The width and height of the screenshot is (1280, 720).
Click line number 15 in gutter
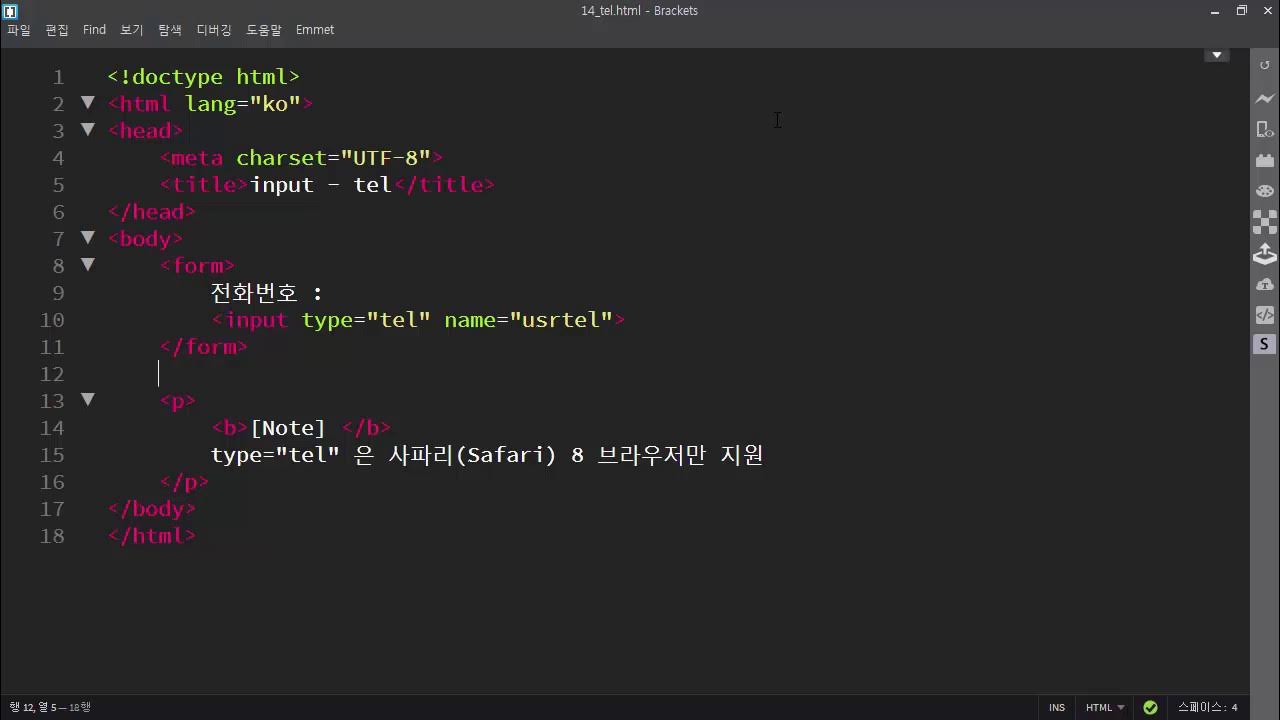tap(52, 455)
